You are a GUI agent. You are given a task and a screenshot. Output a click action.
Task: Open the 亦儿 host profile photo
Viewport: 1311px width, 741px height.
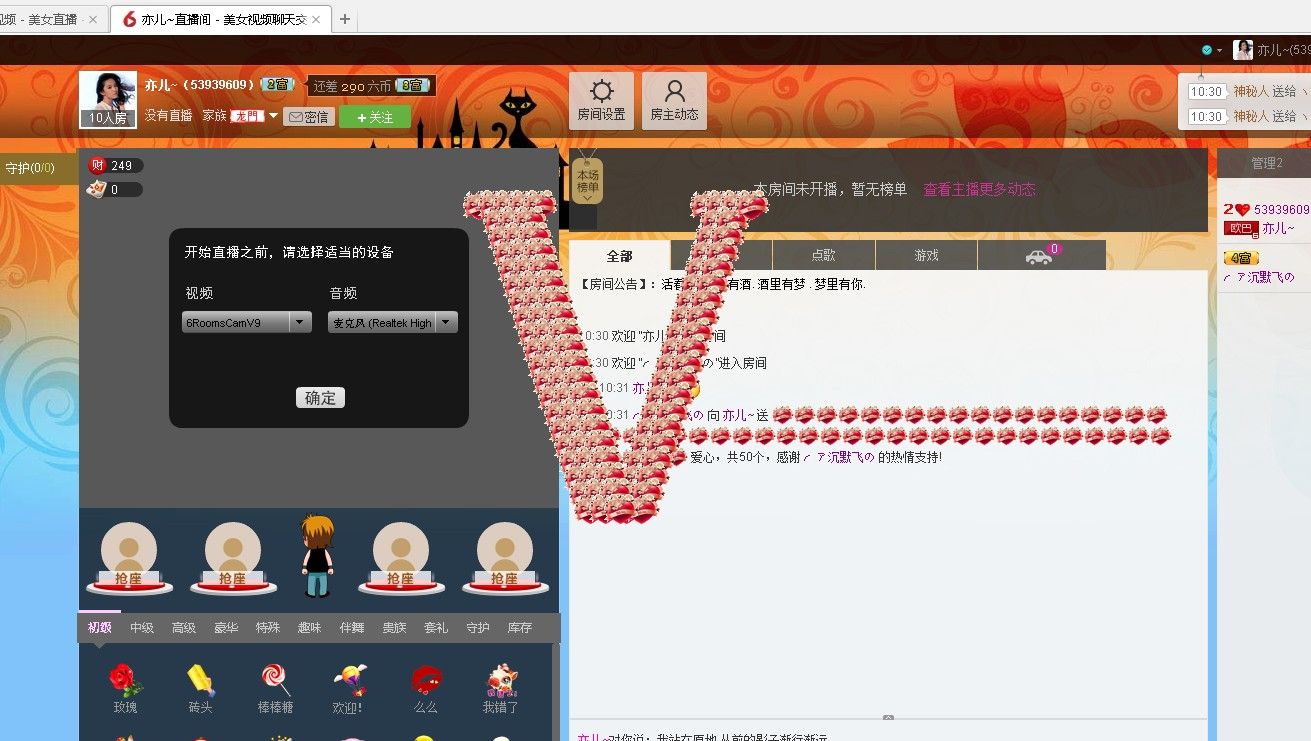(107, 100)
